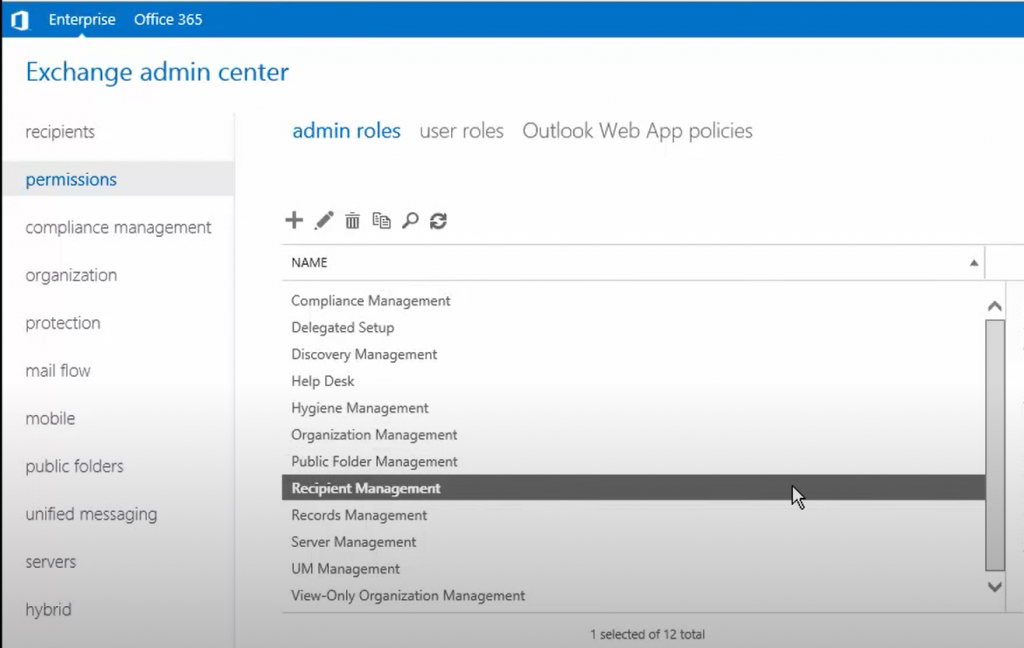Go to recipients section
The width and height of the screenshot is (1024, 648).
(x=60, y=132)
